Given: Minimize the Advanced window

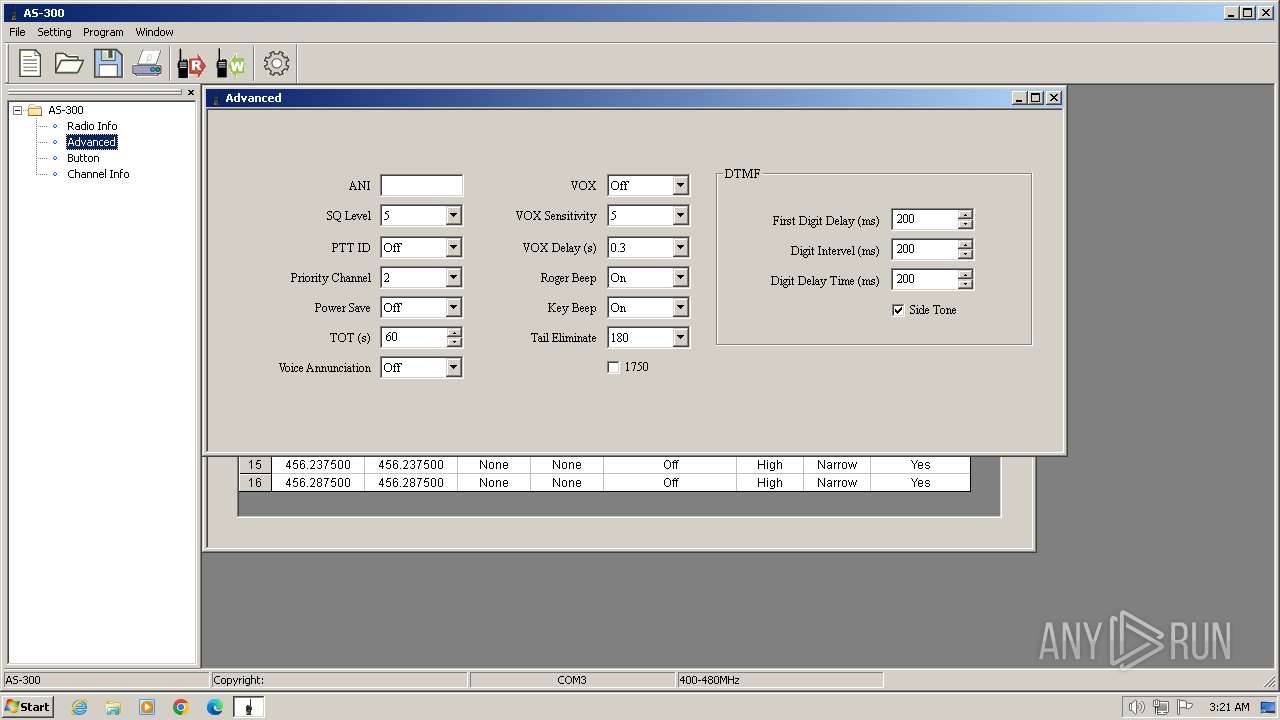Looking at the screenshot, I should [1019, 97].
